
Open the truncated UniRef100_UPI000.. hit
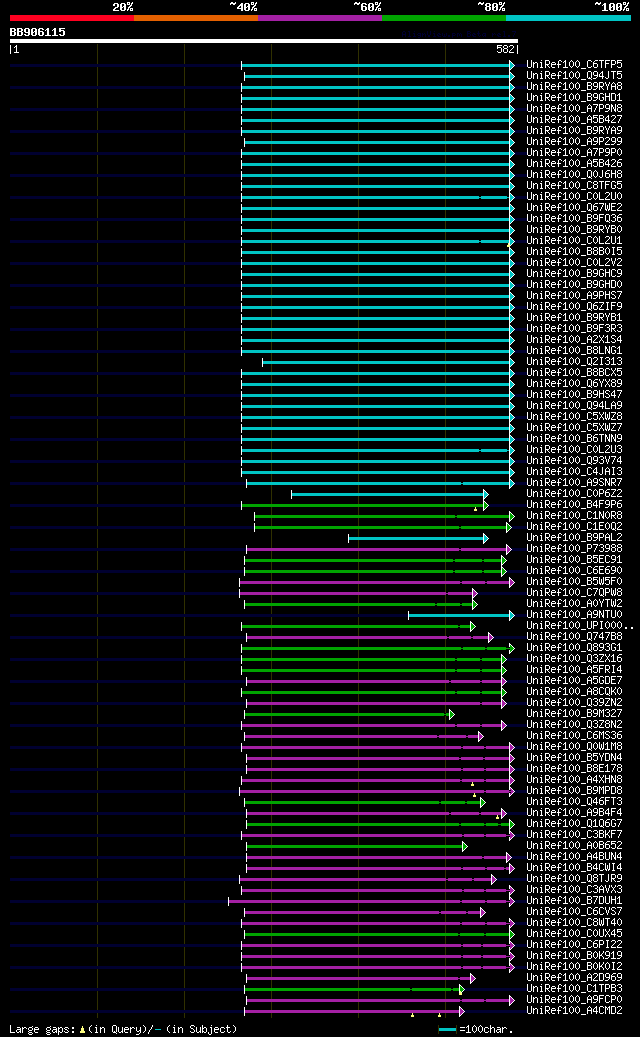coord(579,625)
